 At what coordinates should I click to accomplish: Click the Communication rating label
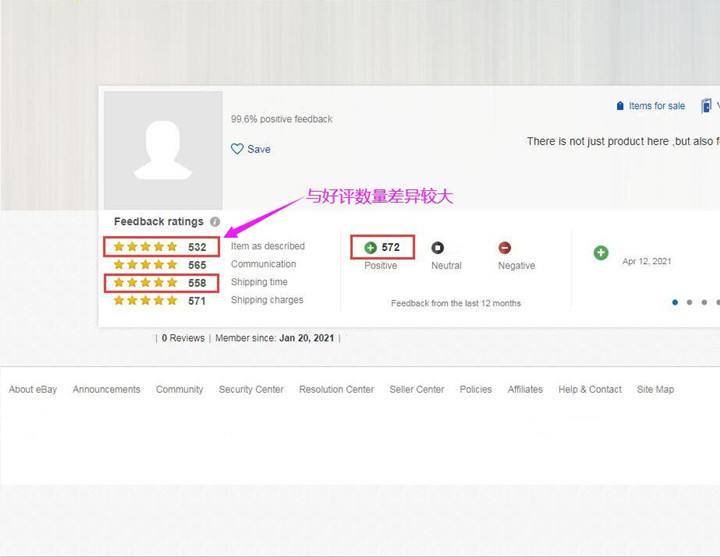264,264
